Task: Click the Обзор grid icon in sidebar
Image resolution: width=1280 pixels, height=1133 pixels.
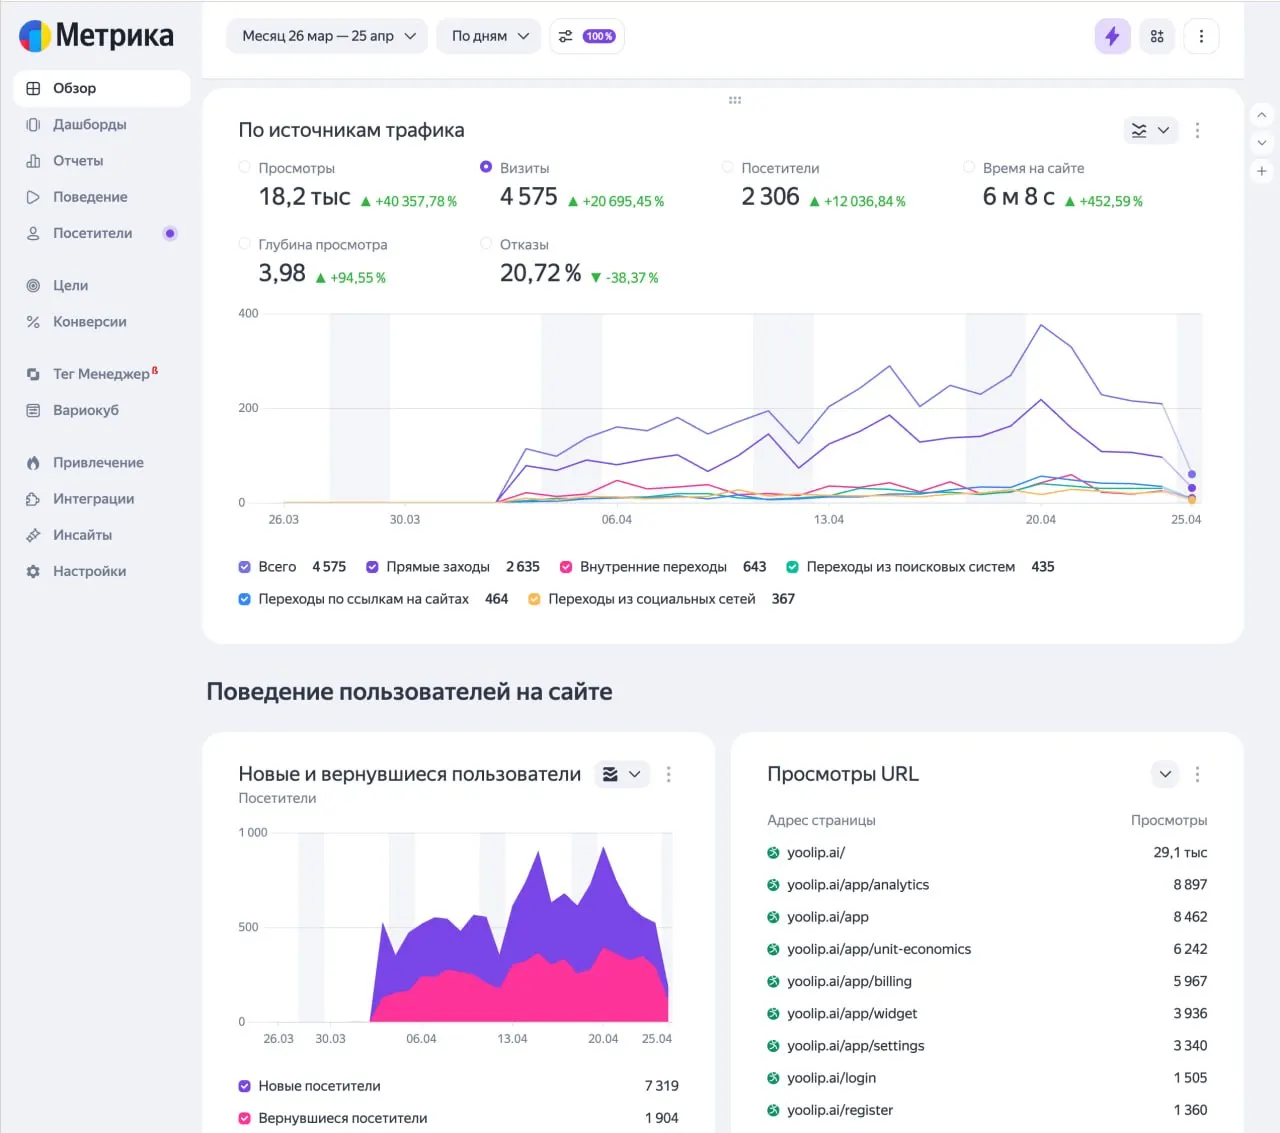Action: coord(33,88)
